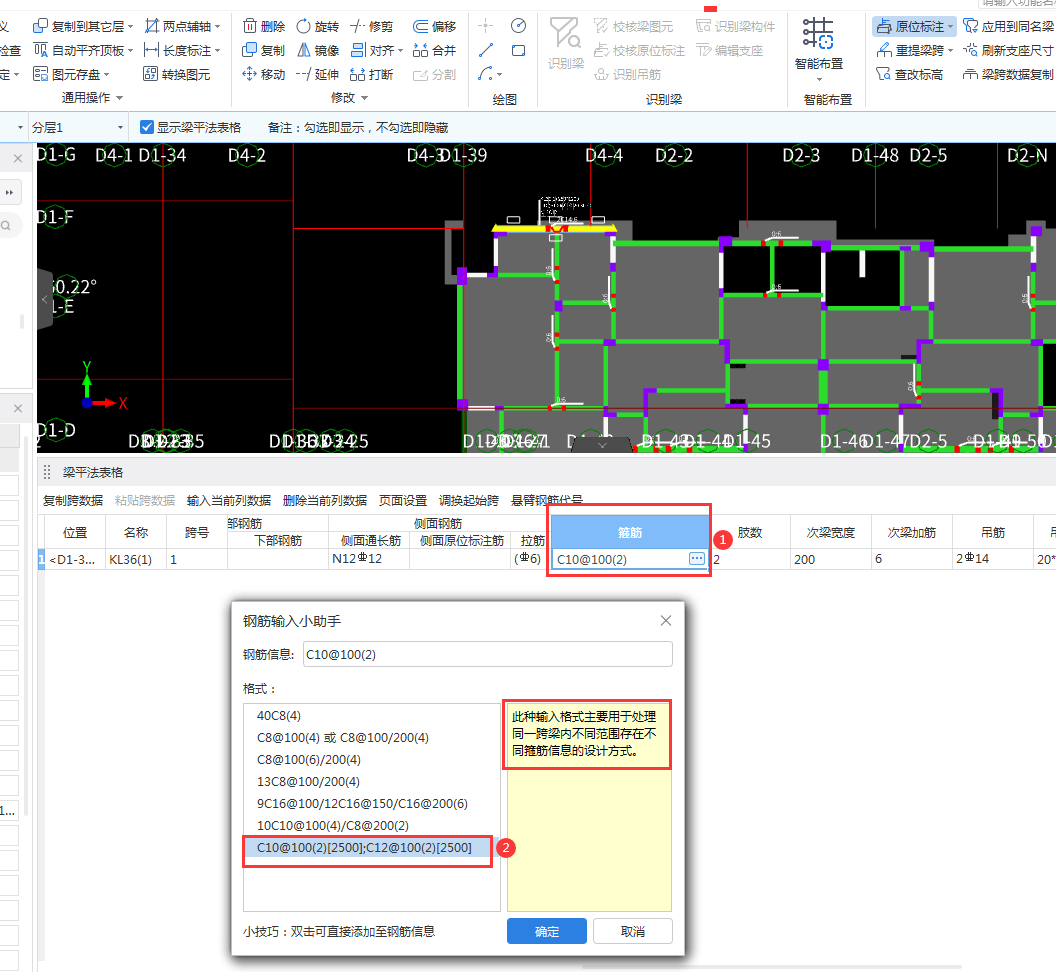The image size is (1056, 972).
Task: Open 页面设置 menu item
Action: pos(403,500)
